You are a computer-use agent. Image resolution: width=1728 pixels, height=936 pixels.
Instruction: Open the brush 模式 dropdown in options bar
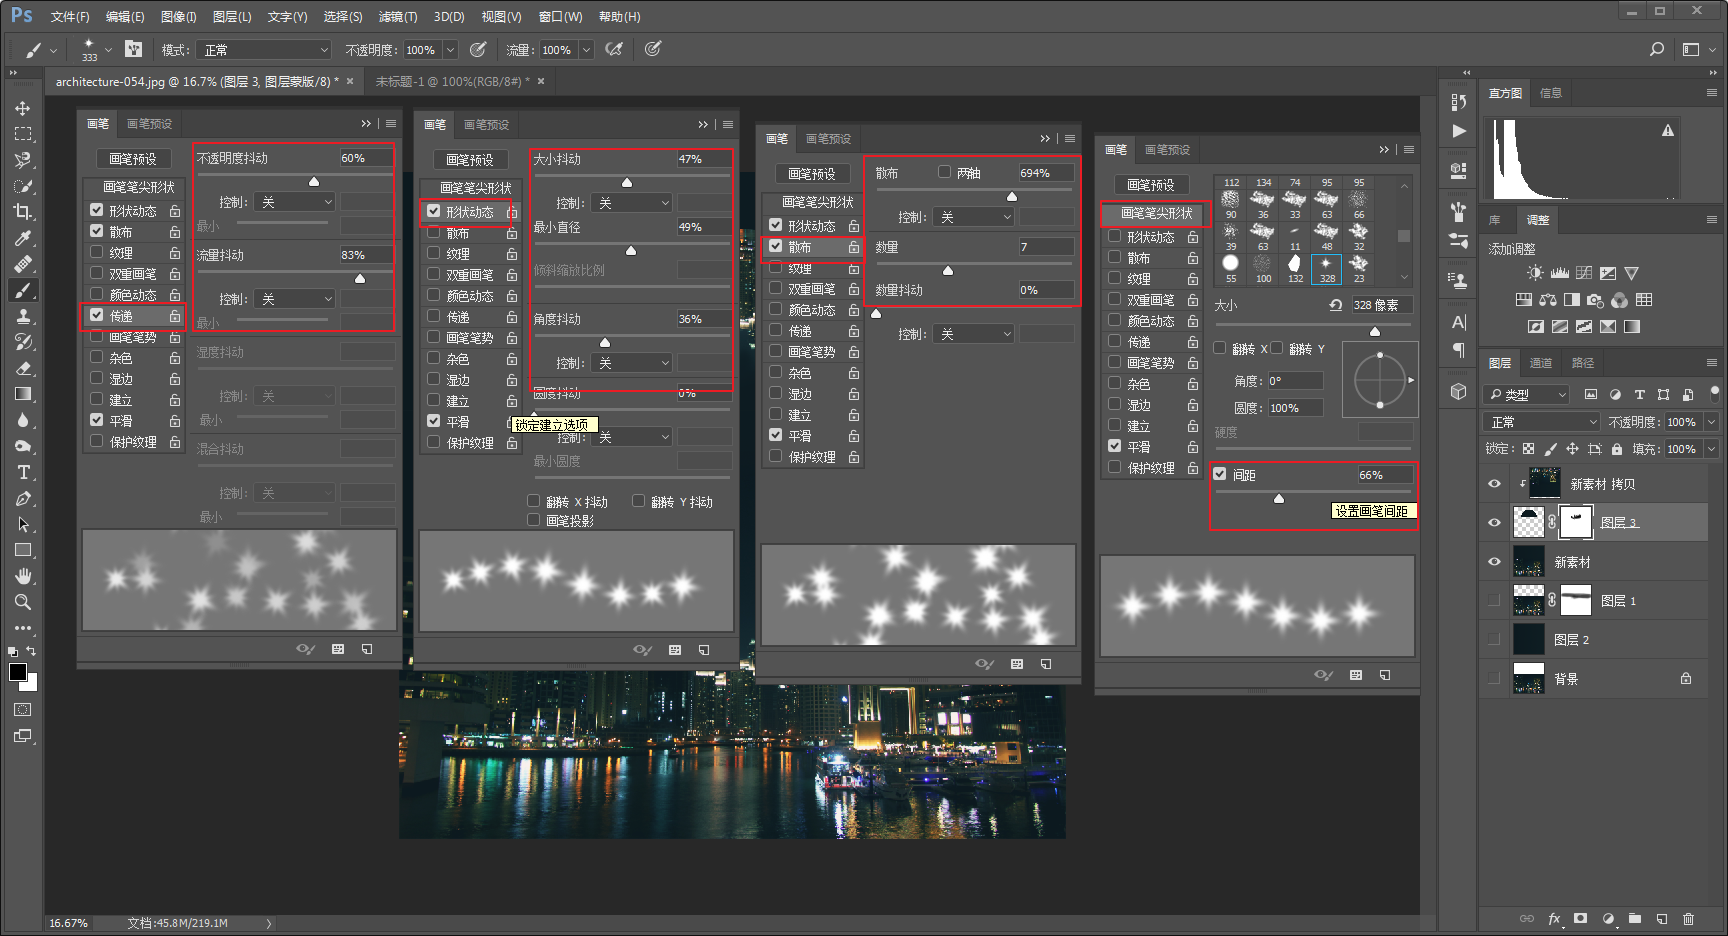[265, 49]
